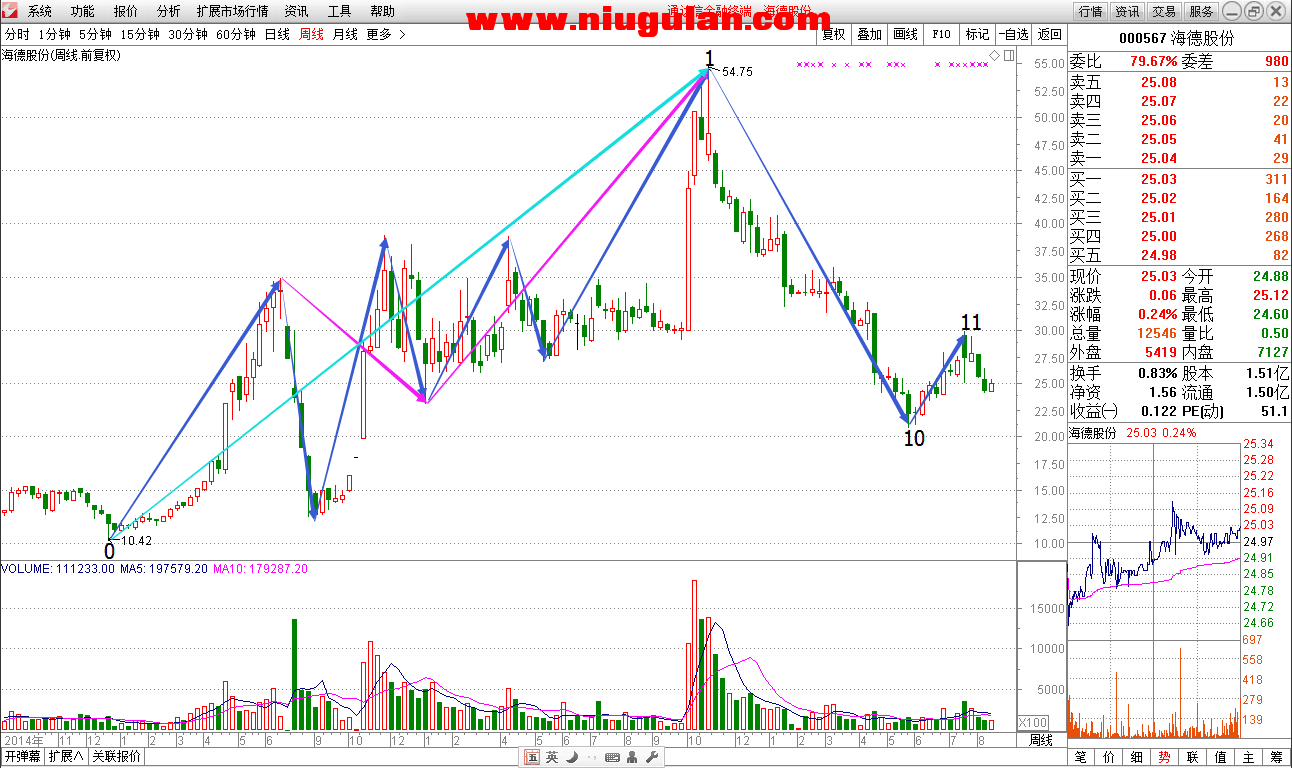Click the split-panel icon above the price axis

point(1008,55)
